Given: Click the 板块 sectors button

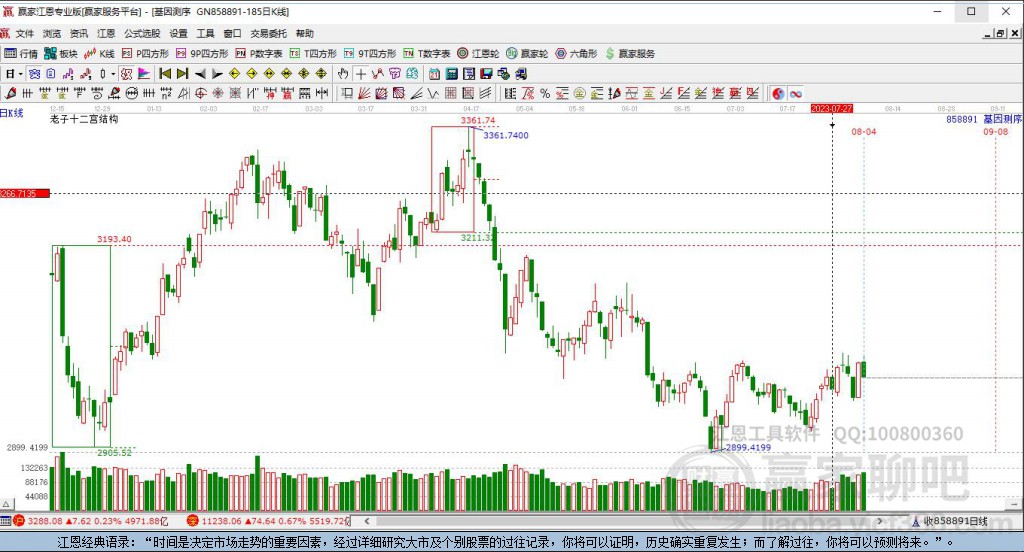Looking at the screenshot, I should pyautogui.click(x=61, y=54).
